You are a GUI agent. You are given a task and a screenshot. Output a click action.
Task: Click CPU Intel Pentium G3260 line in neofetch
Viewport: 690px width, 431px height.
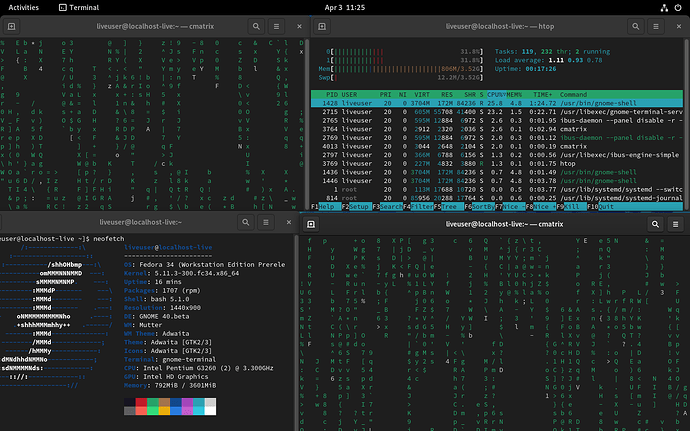(198, 368)
